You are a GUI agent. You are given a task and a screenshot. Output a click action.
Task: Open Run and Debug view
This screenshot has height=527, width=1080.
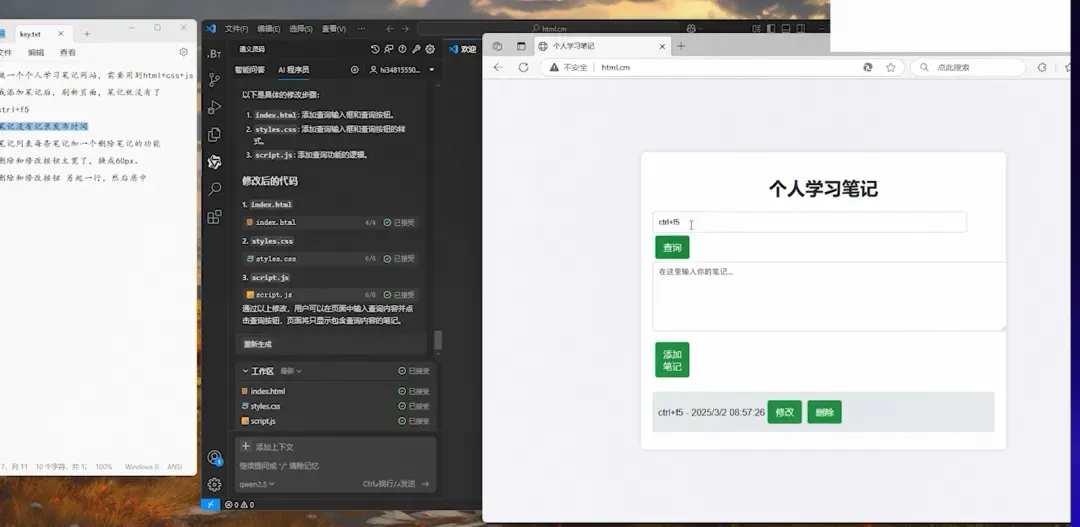[x=214, y=107]
